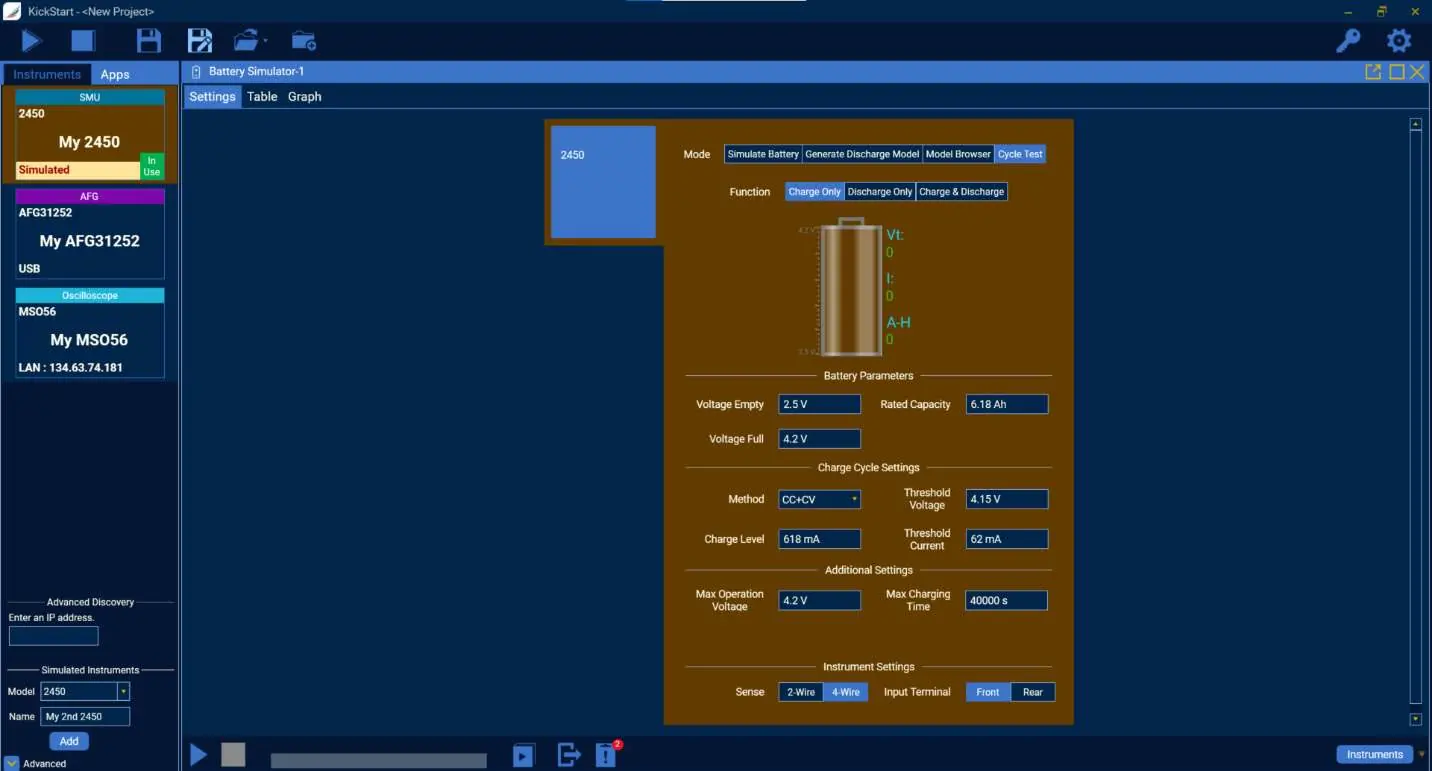Save the project with the floppy disk icon

click(149, 41)
